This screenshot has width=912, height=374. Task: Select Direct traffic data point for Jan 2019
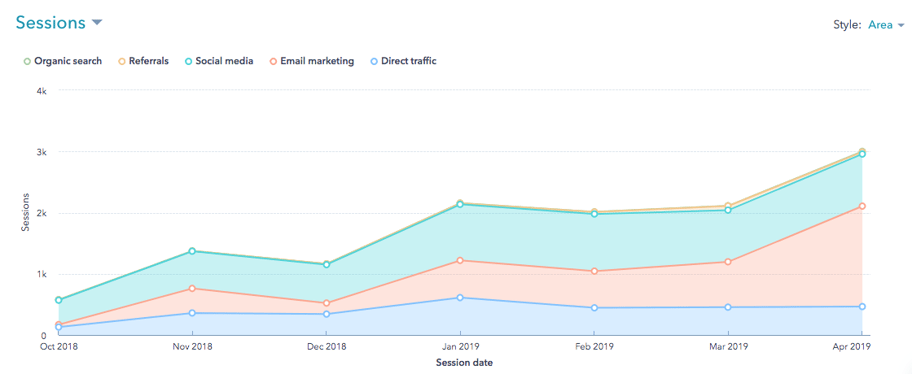point(460,298)
